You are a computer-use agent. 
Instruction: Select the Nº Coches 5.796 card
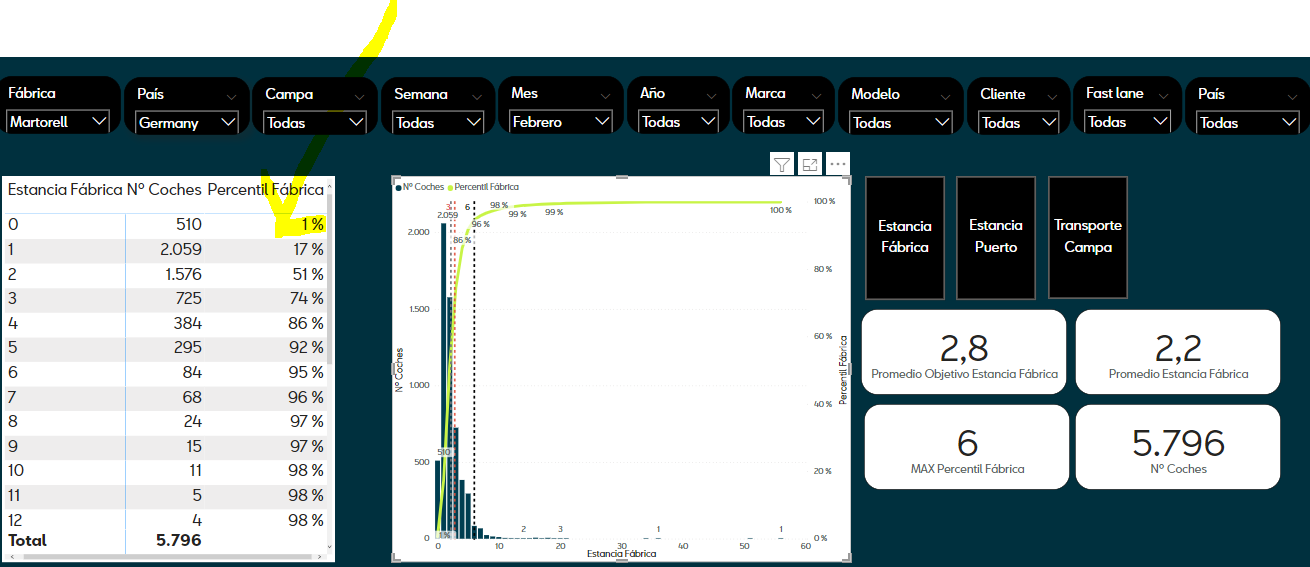1178,447
